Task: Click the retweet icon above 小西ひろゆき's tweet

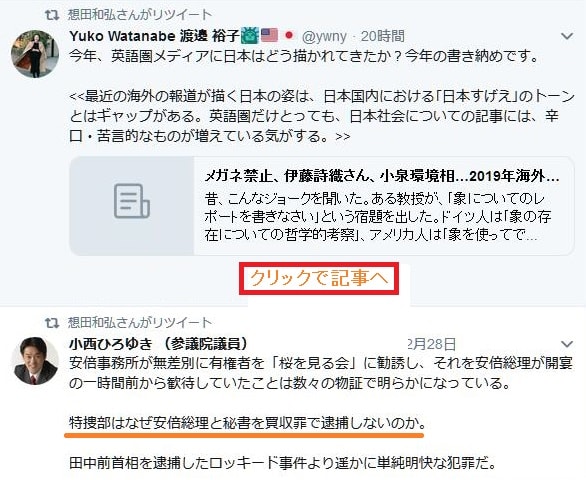Action: [x=52, y=323]
